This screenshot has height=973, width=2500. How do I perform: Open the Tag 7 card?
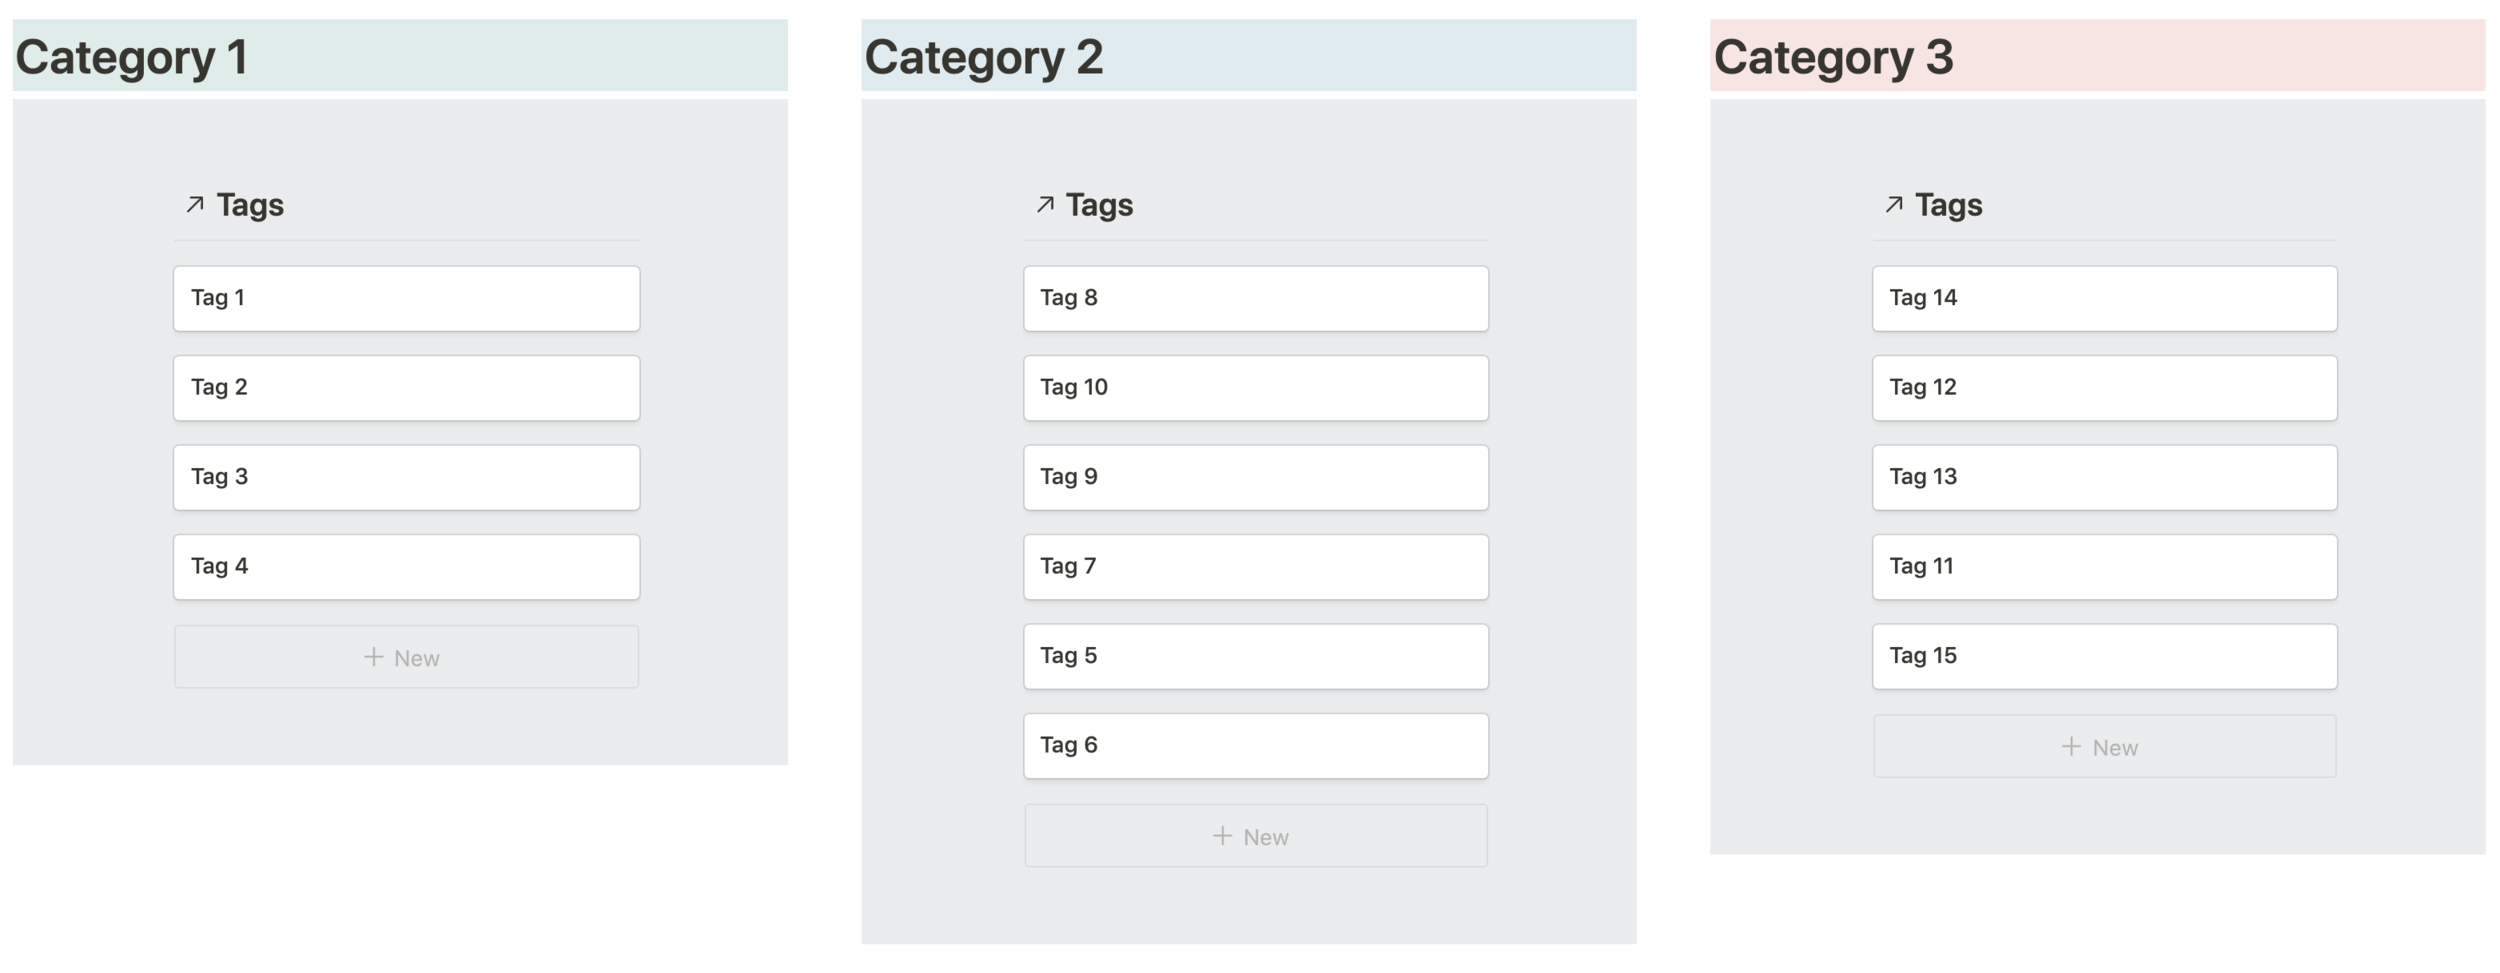pos(1256,567)
